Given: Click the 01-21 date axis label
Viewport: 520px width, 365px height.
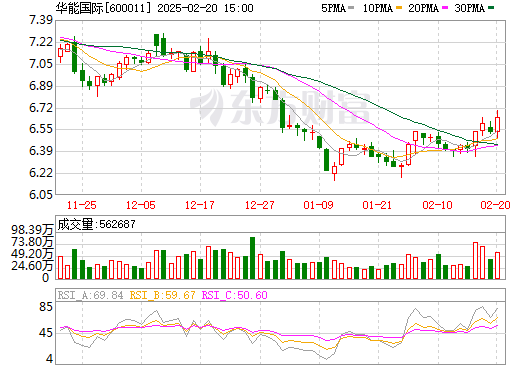Looking at the screenshot, I should [377, 205].
